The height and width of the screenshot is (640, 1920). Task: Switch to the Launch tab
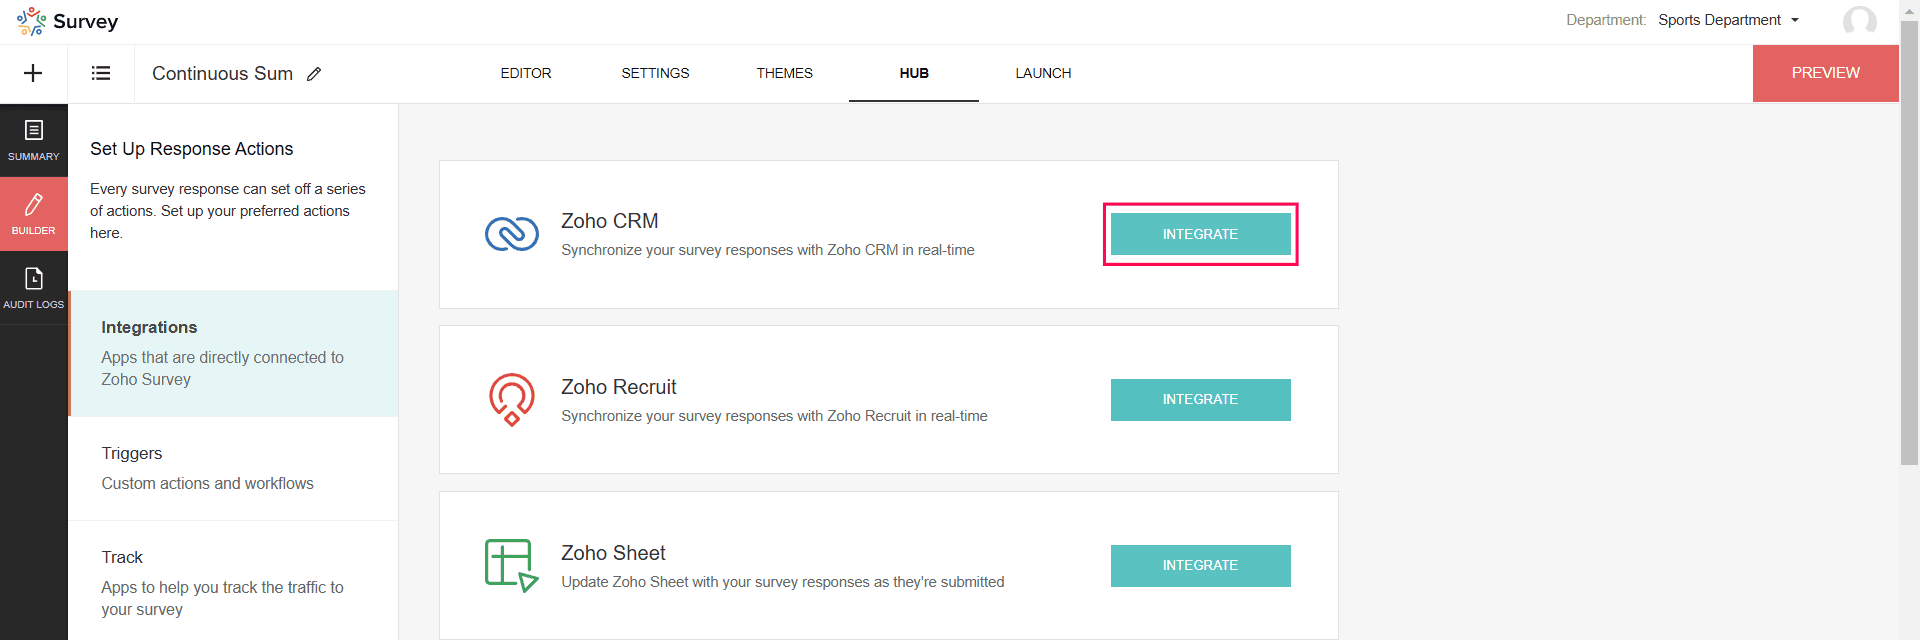tap(1043, 73)
